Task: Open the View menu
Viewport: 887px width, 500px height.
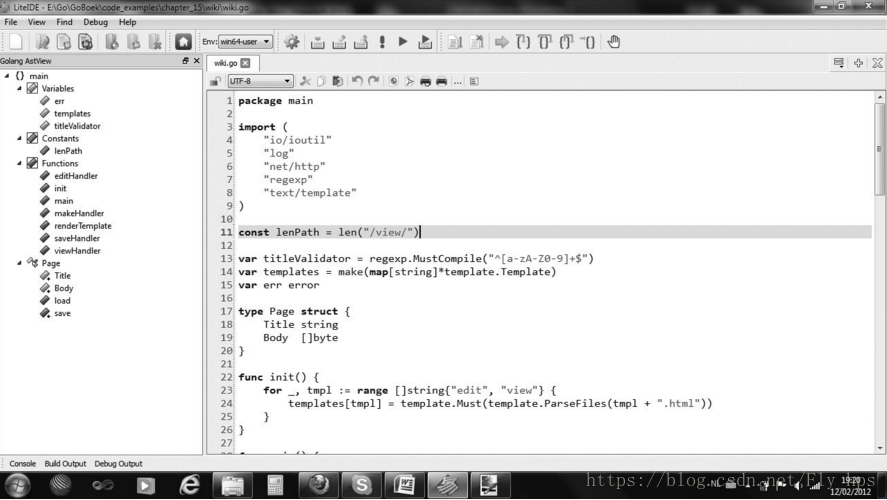Action: click(37, 22)
